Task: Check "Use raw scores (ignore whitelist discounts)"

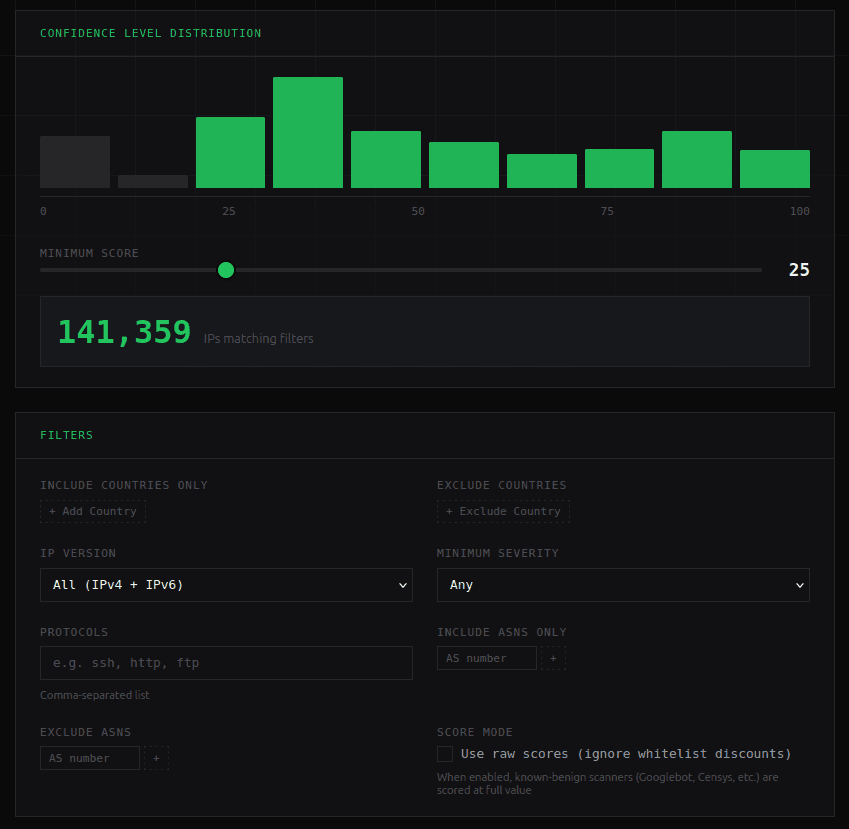Action: pos(445,753)
